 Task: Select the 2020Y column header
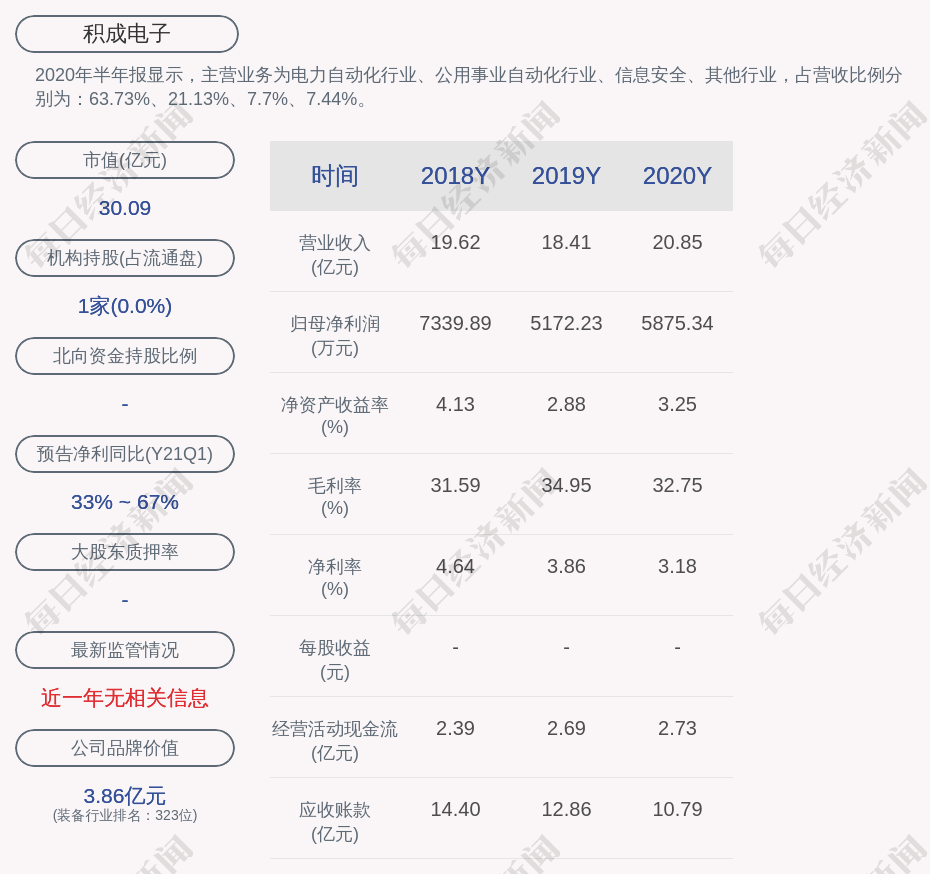(677, 176)
